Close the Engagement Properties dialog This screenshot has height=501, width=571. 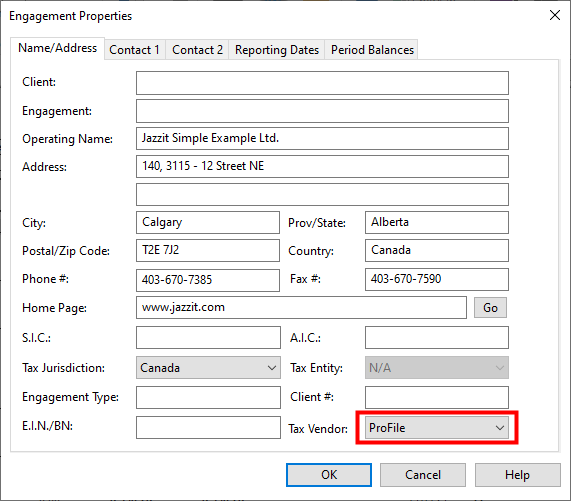555,15
